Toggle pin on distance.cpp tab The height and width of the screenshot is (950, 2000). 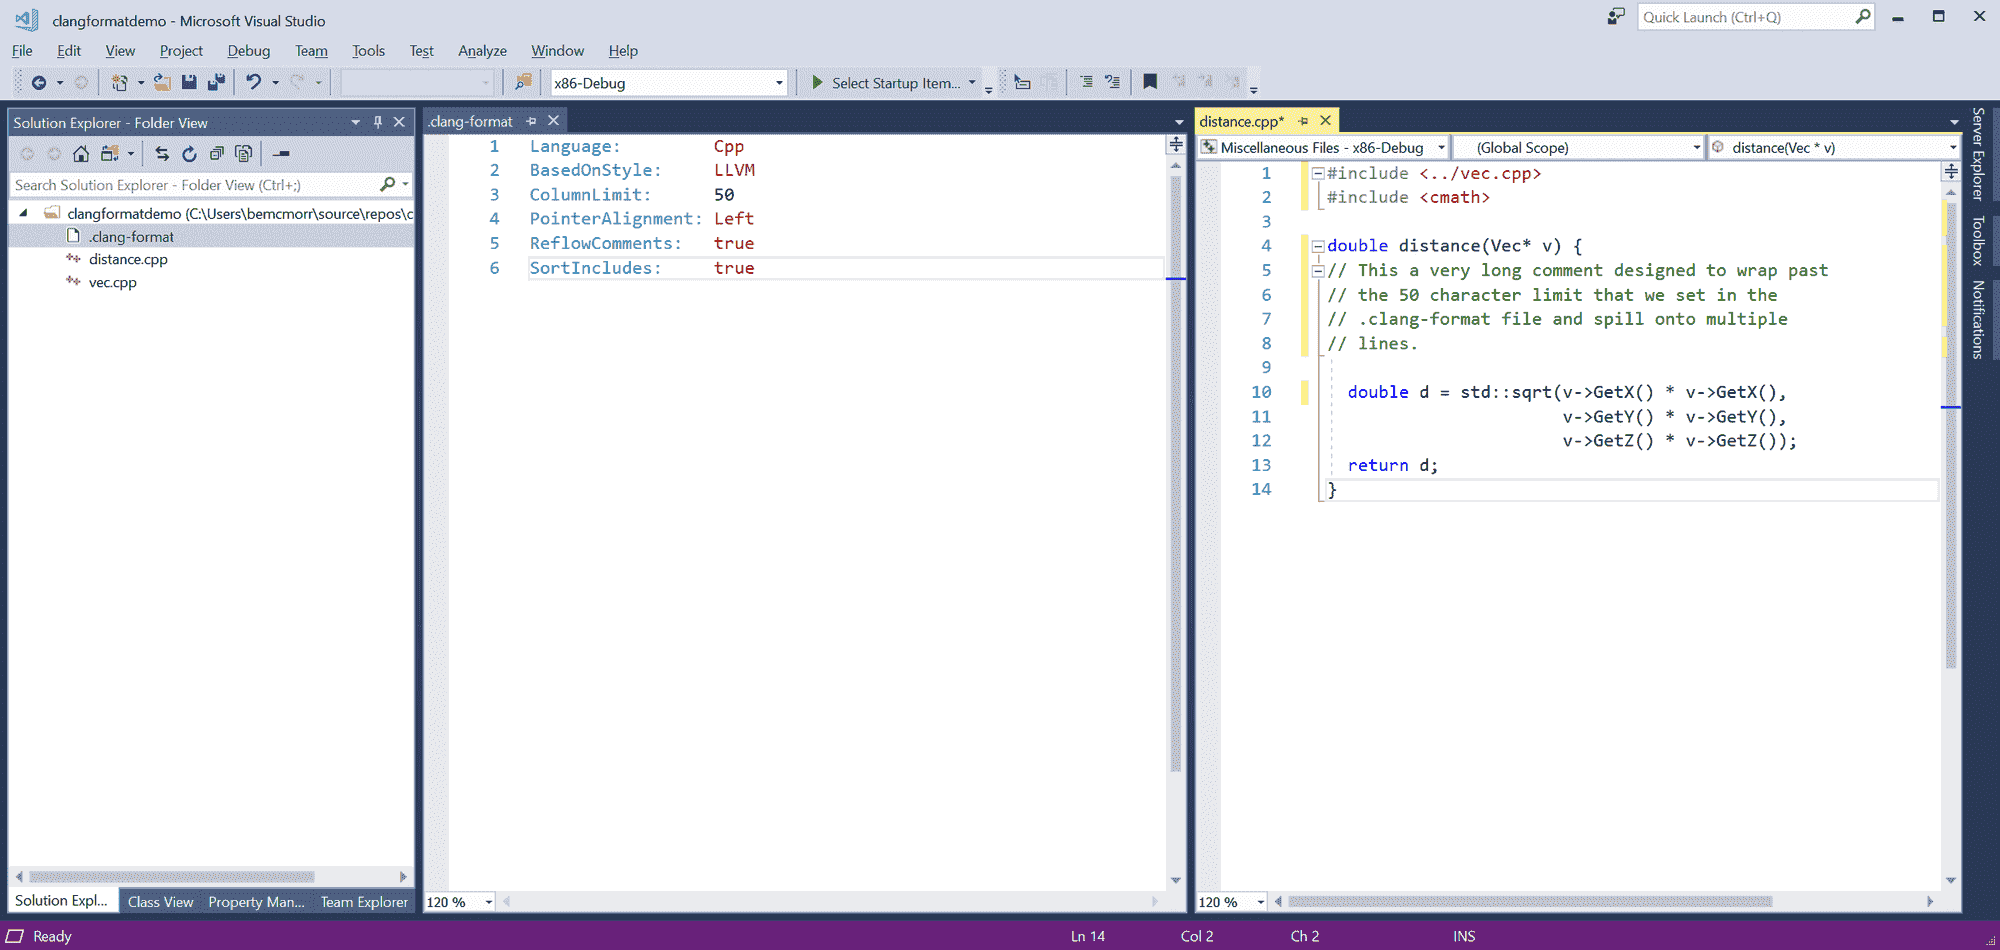coord(1303,121)
